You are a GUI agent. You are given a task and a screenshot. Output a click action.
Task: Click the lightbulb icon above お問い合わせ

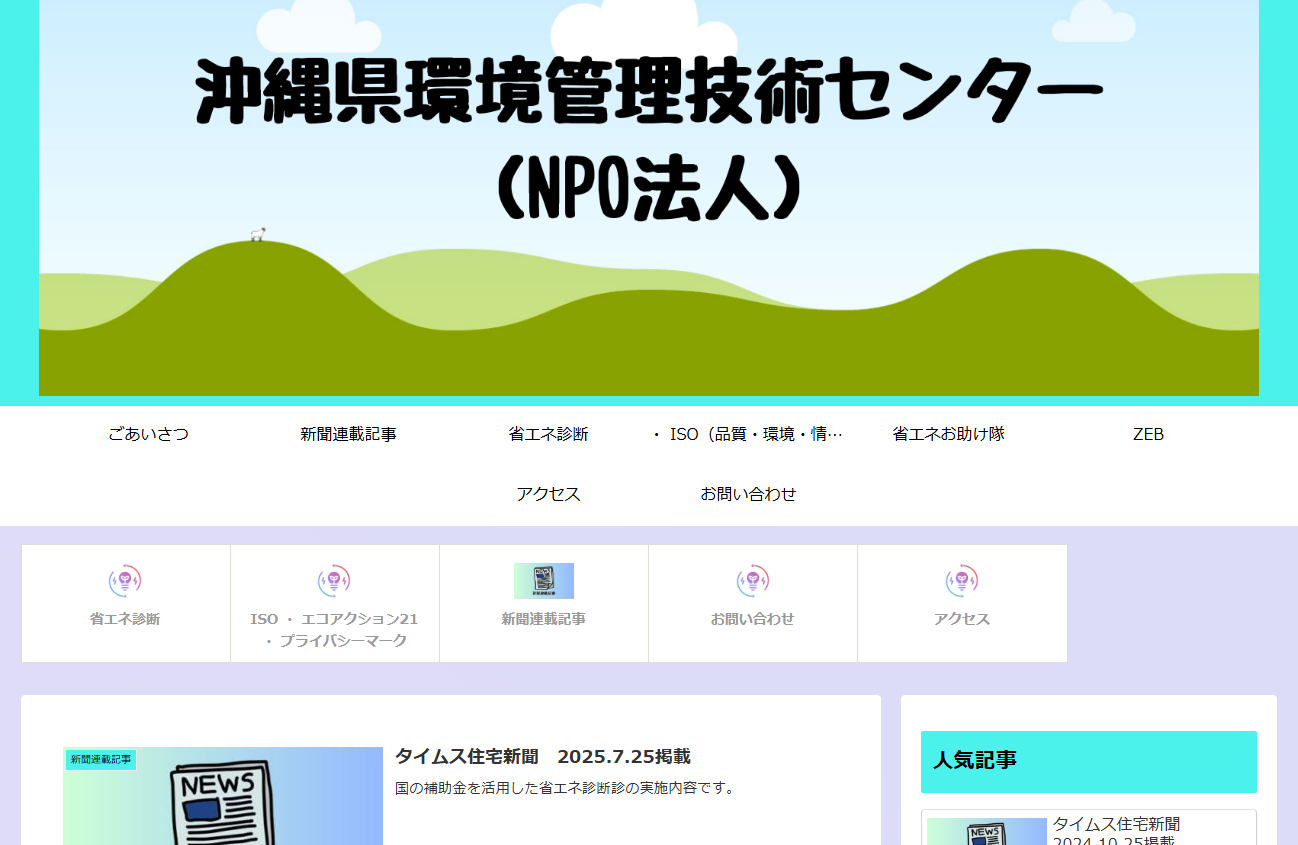coord(752,580)
